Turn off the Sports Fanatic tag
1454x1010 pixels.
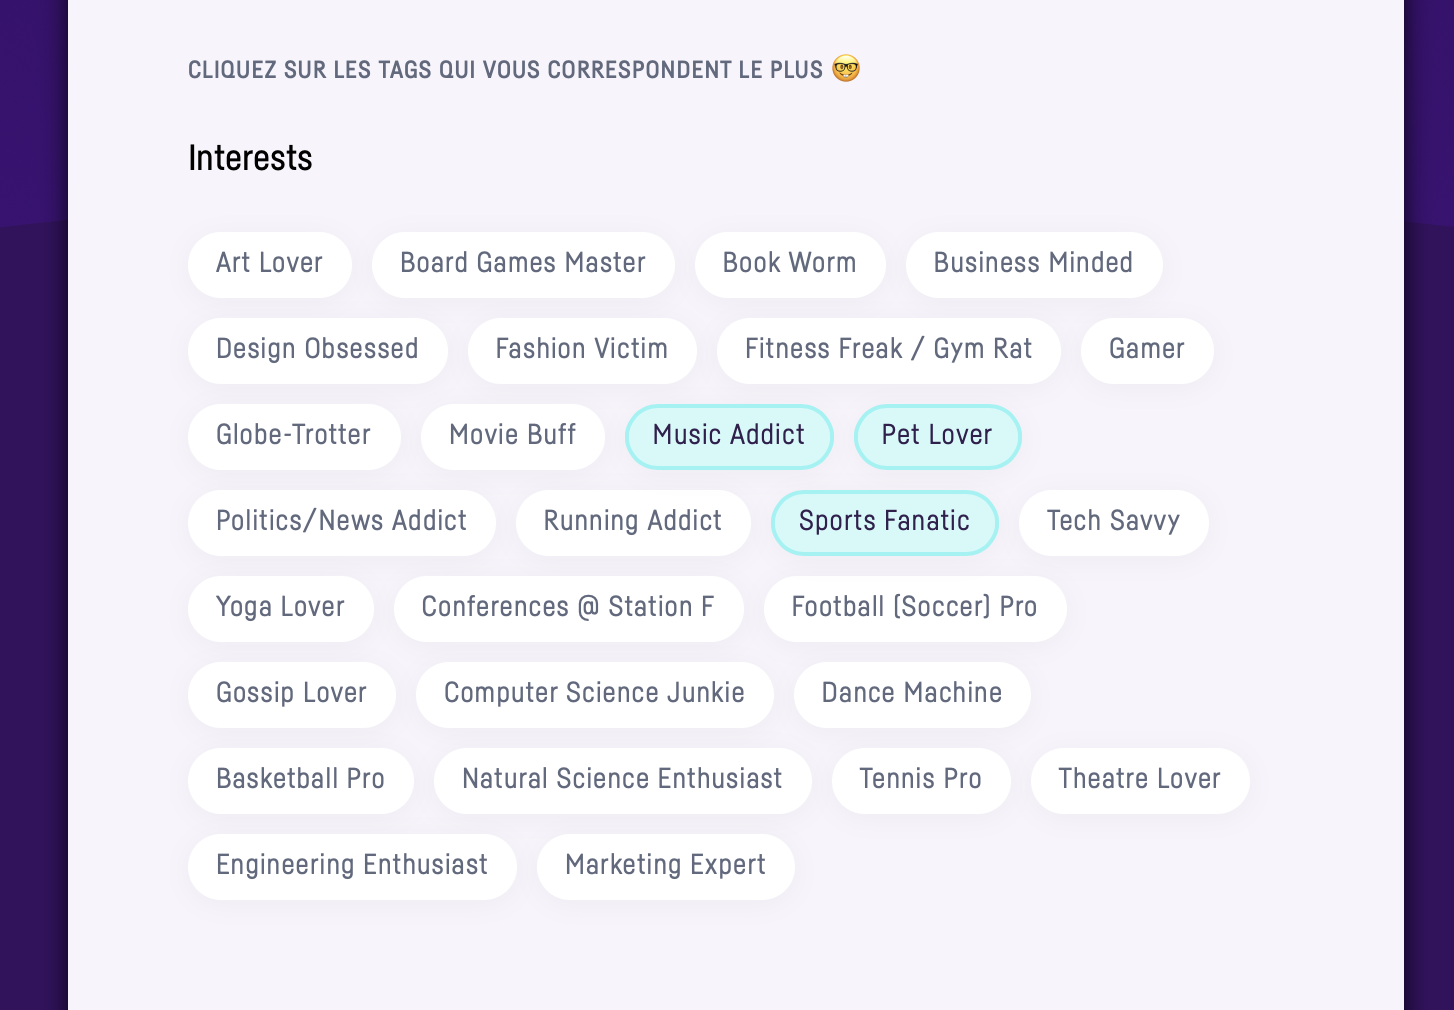click(884, 522)
